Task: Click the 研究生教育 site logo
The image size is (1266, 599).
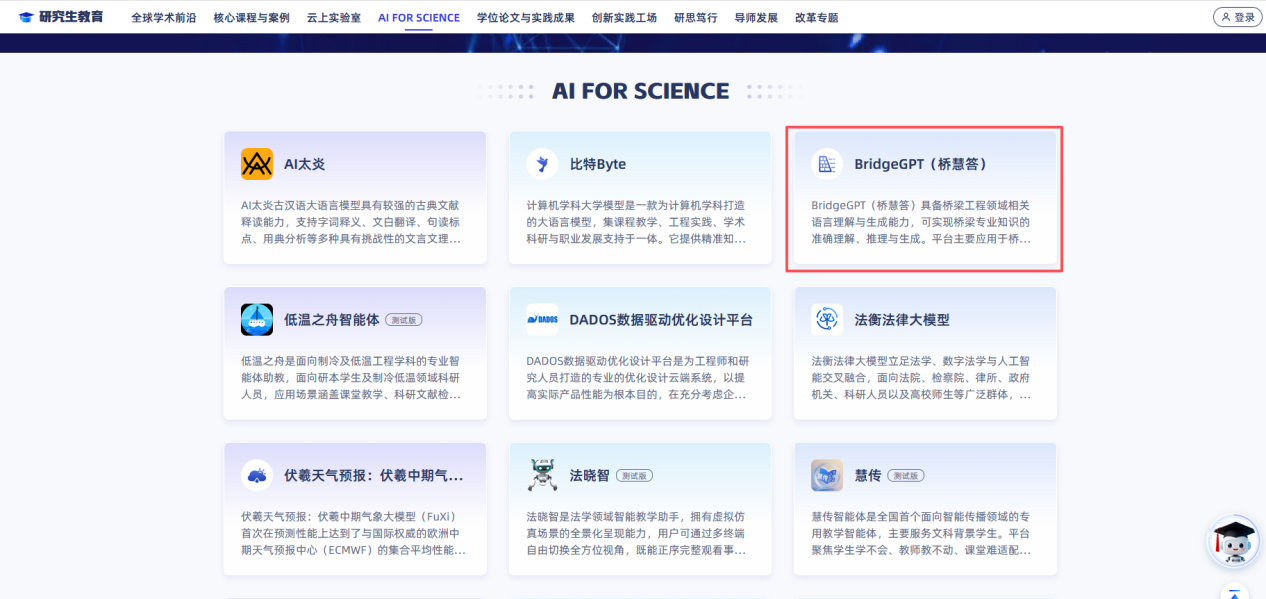Action: [61, 17]
